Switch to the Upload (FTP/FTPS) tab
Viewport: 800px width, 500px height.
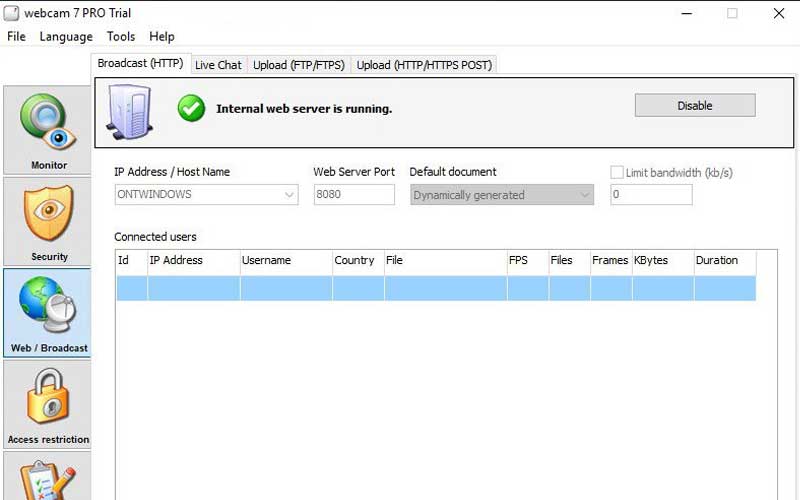pyautogui.click(x=299, y=65)
